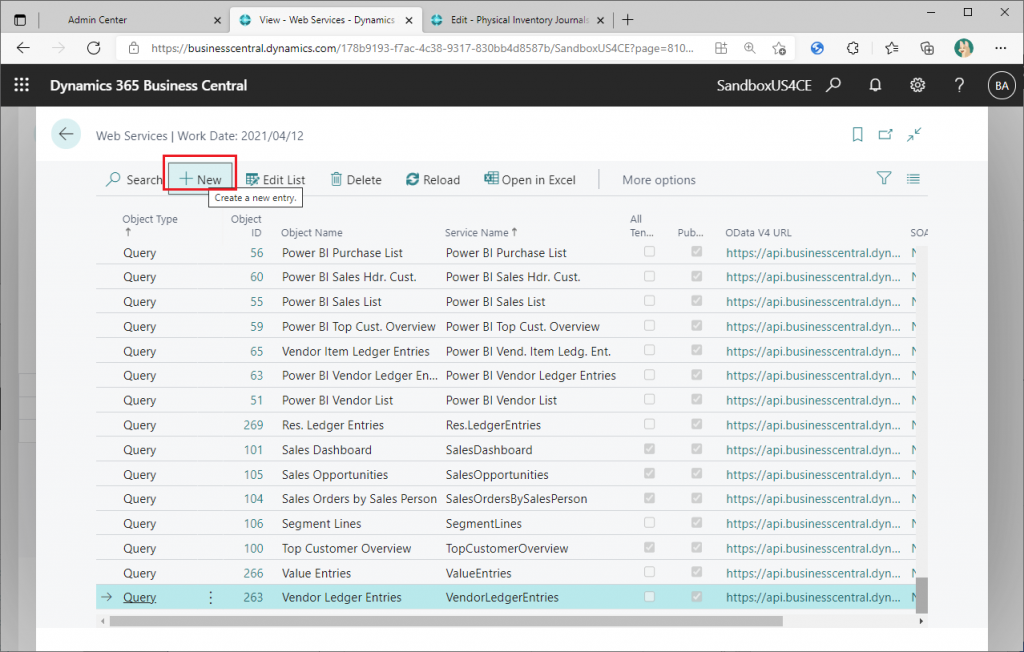Image resolution: width=1024 pixels, height=652 pixels.
Task: Toggle All Tenants checkbox for Vendor Ledger Entries
Action: (649, 596)
